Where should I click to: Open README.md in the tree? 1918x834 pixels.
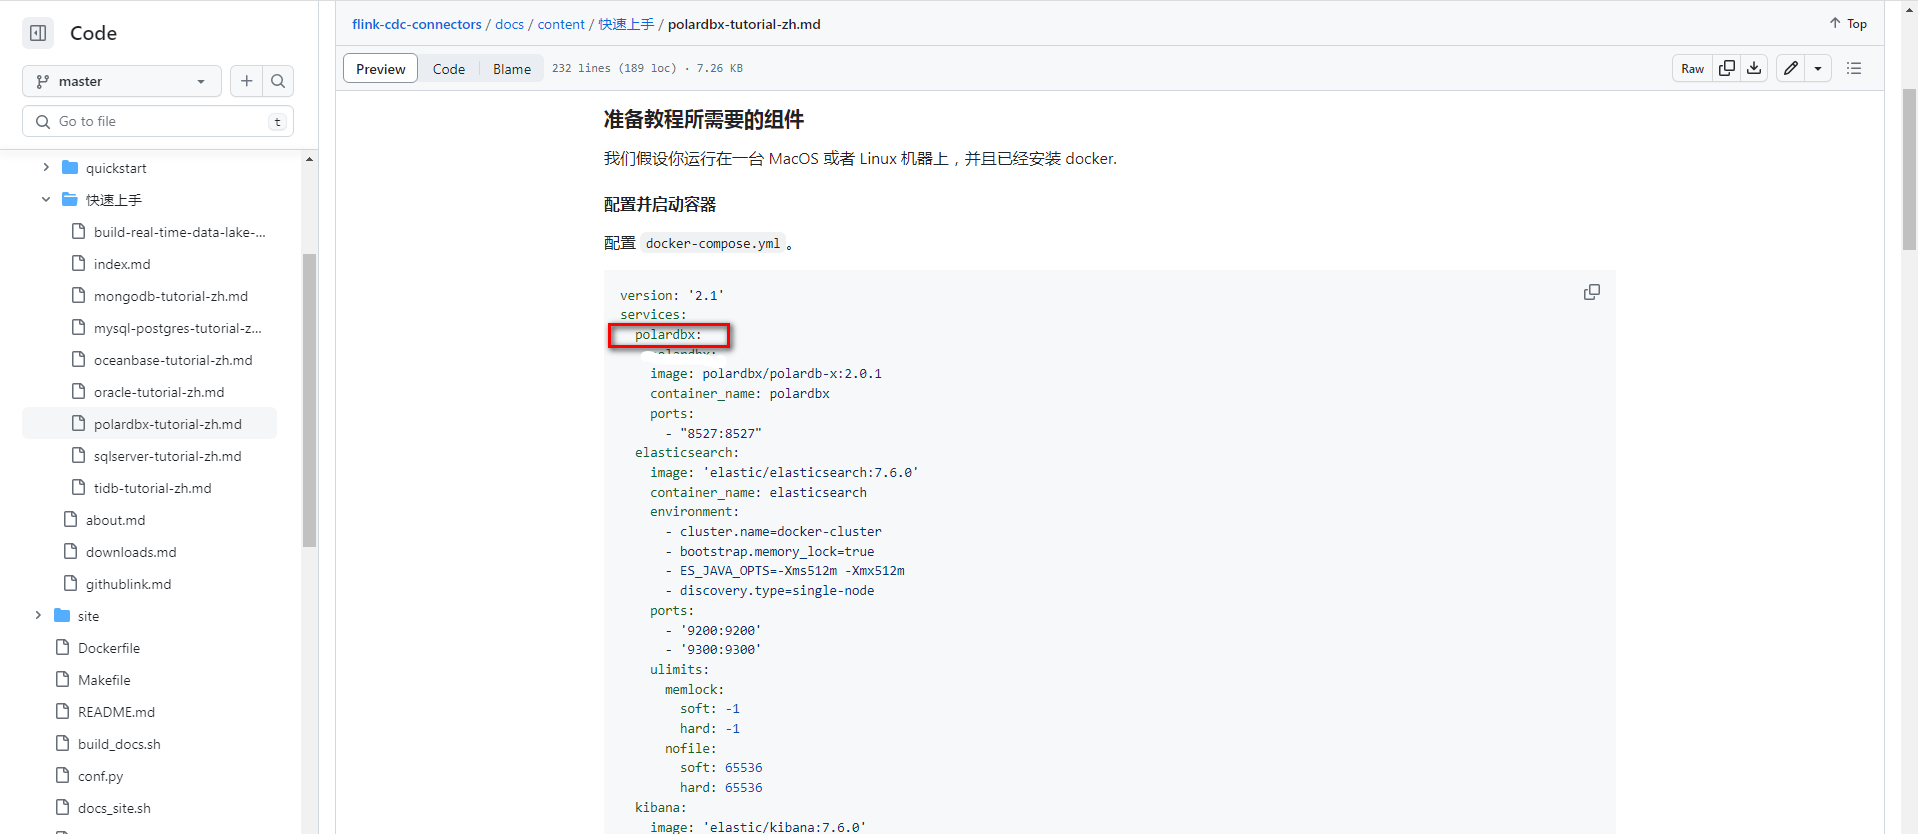(x=116, y=712)
